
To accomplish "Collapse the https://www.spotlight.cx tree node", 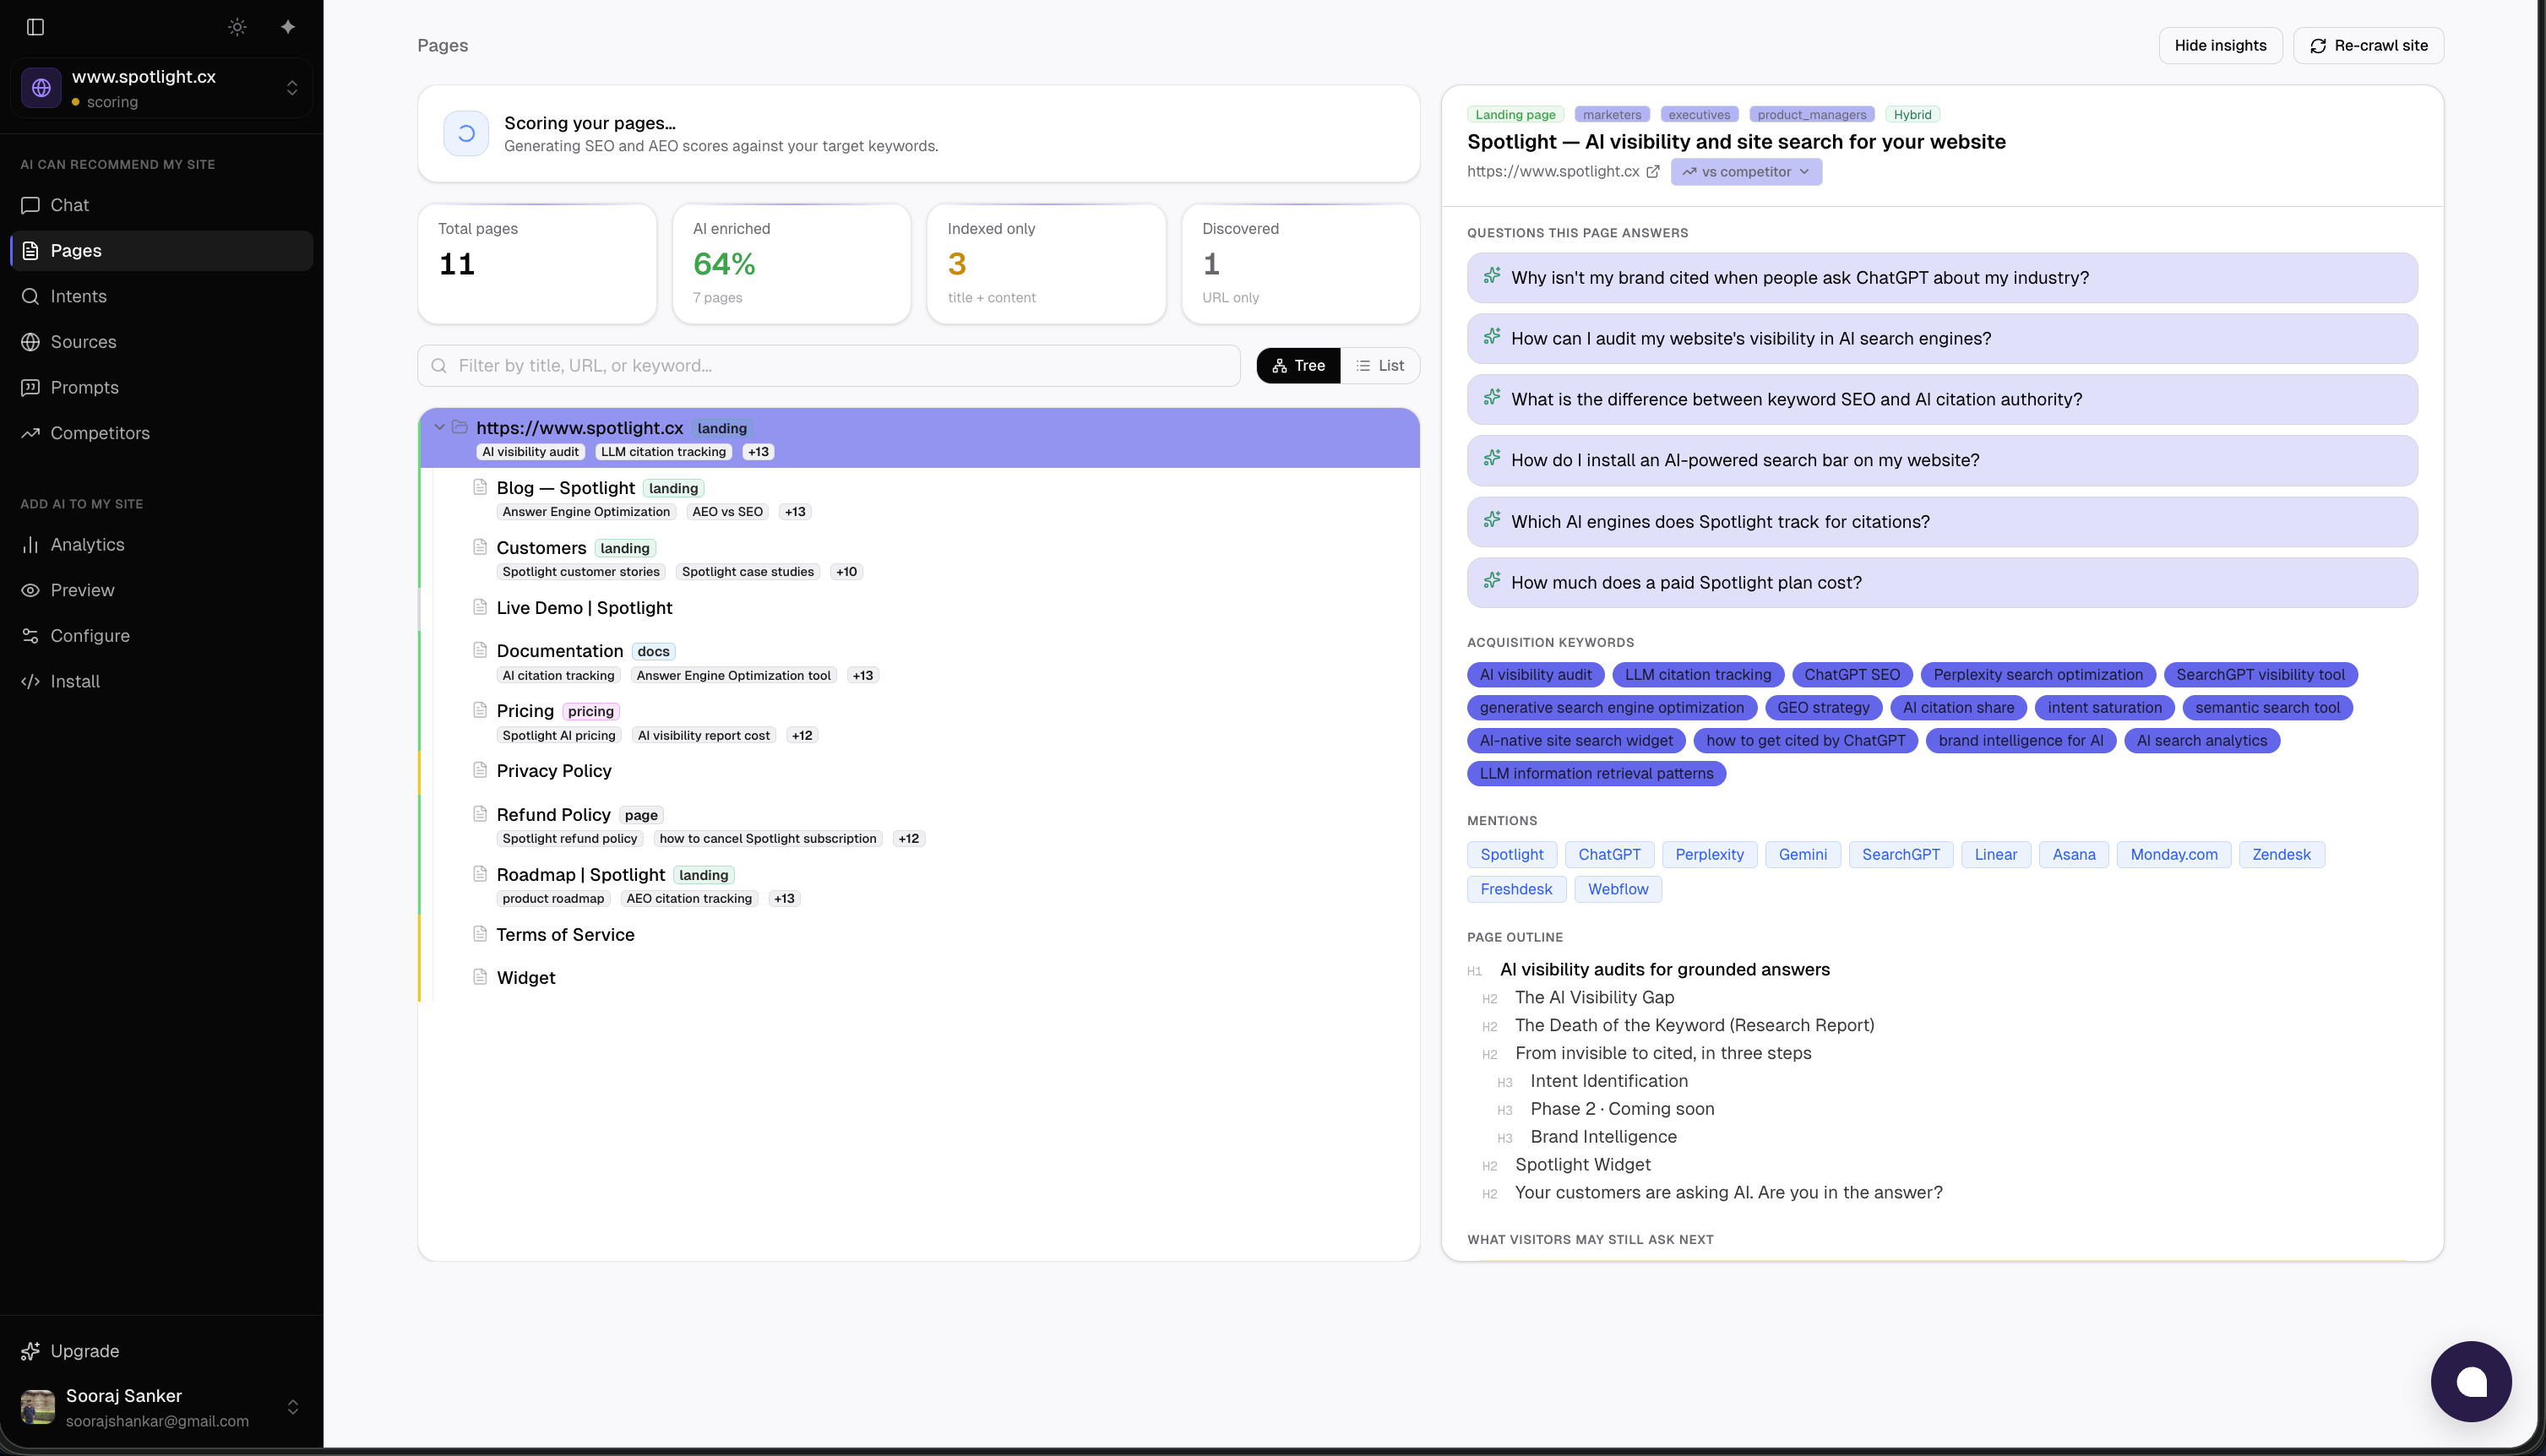I will [x=439, y=427].
